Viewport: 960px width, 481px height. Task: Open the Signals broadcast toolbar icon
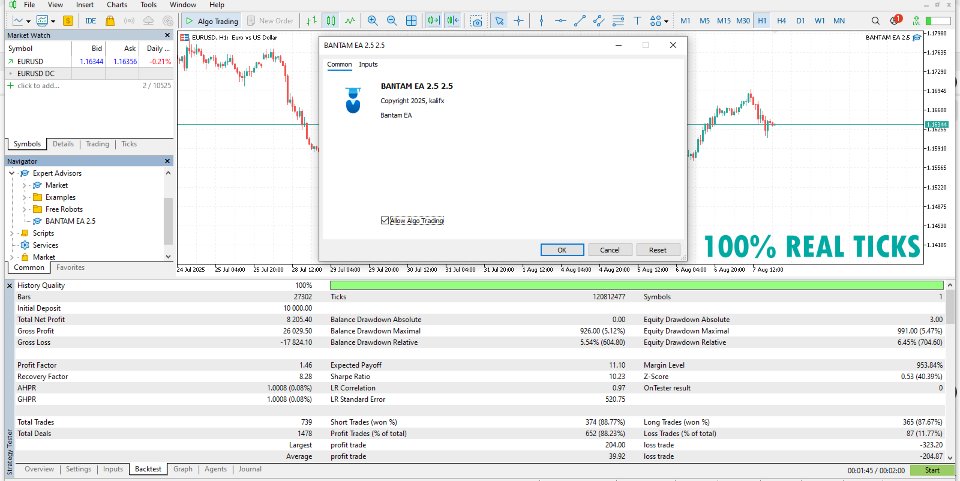point(129,21)
